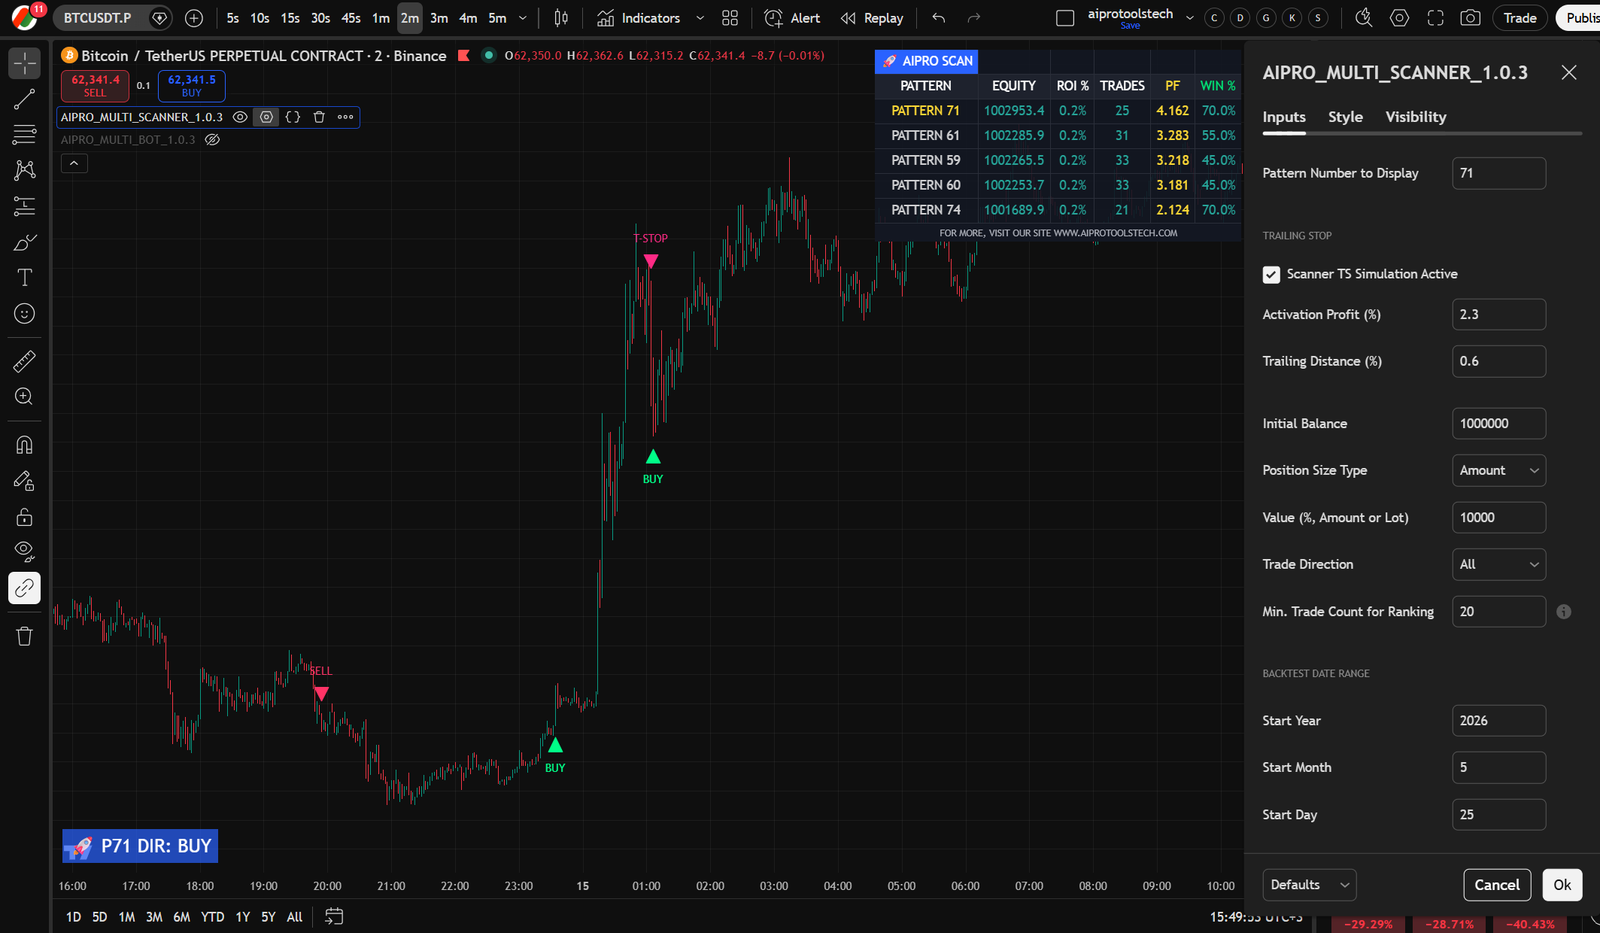
Task: Expand the time interval dropdown arrow
Action: click(x=522, y=18)
